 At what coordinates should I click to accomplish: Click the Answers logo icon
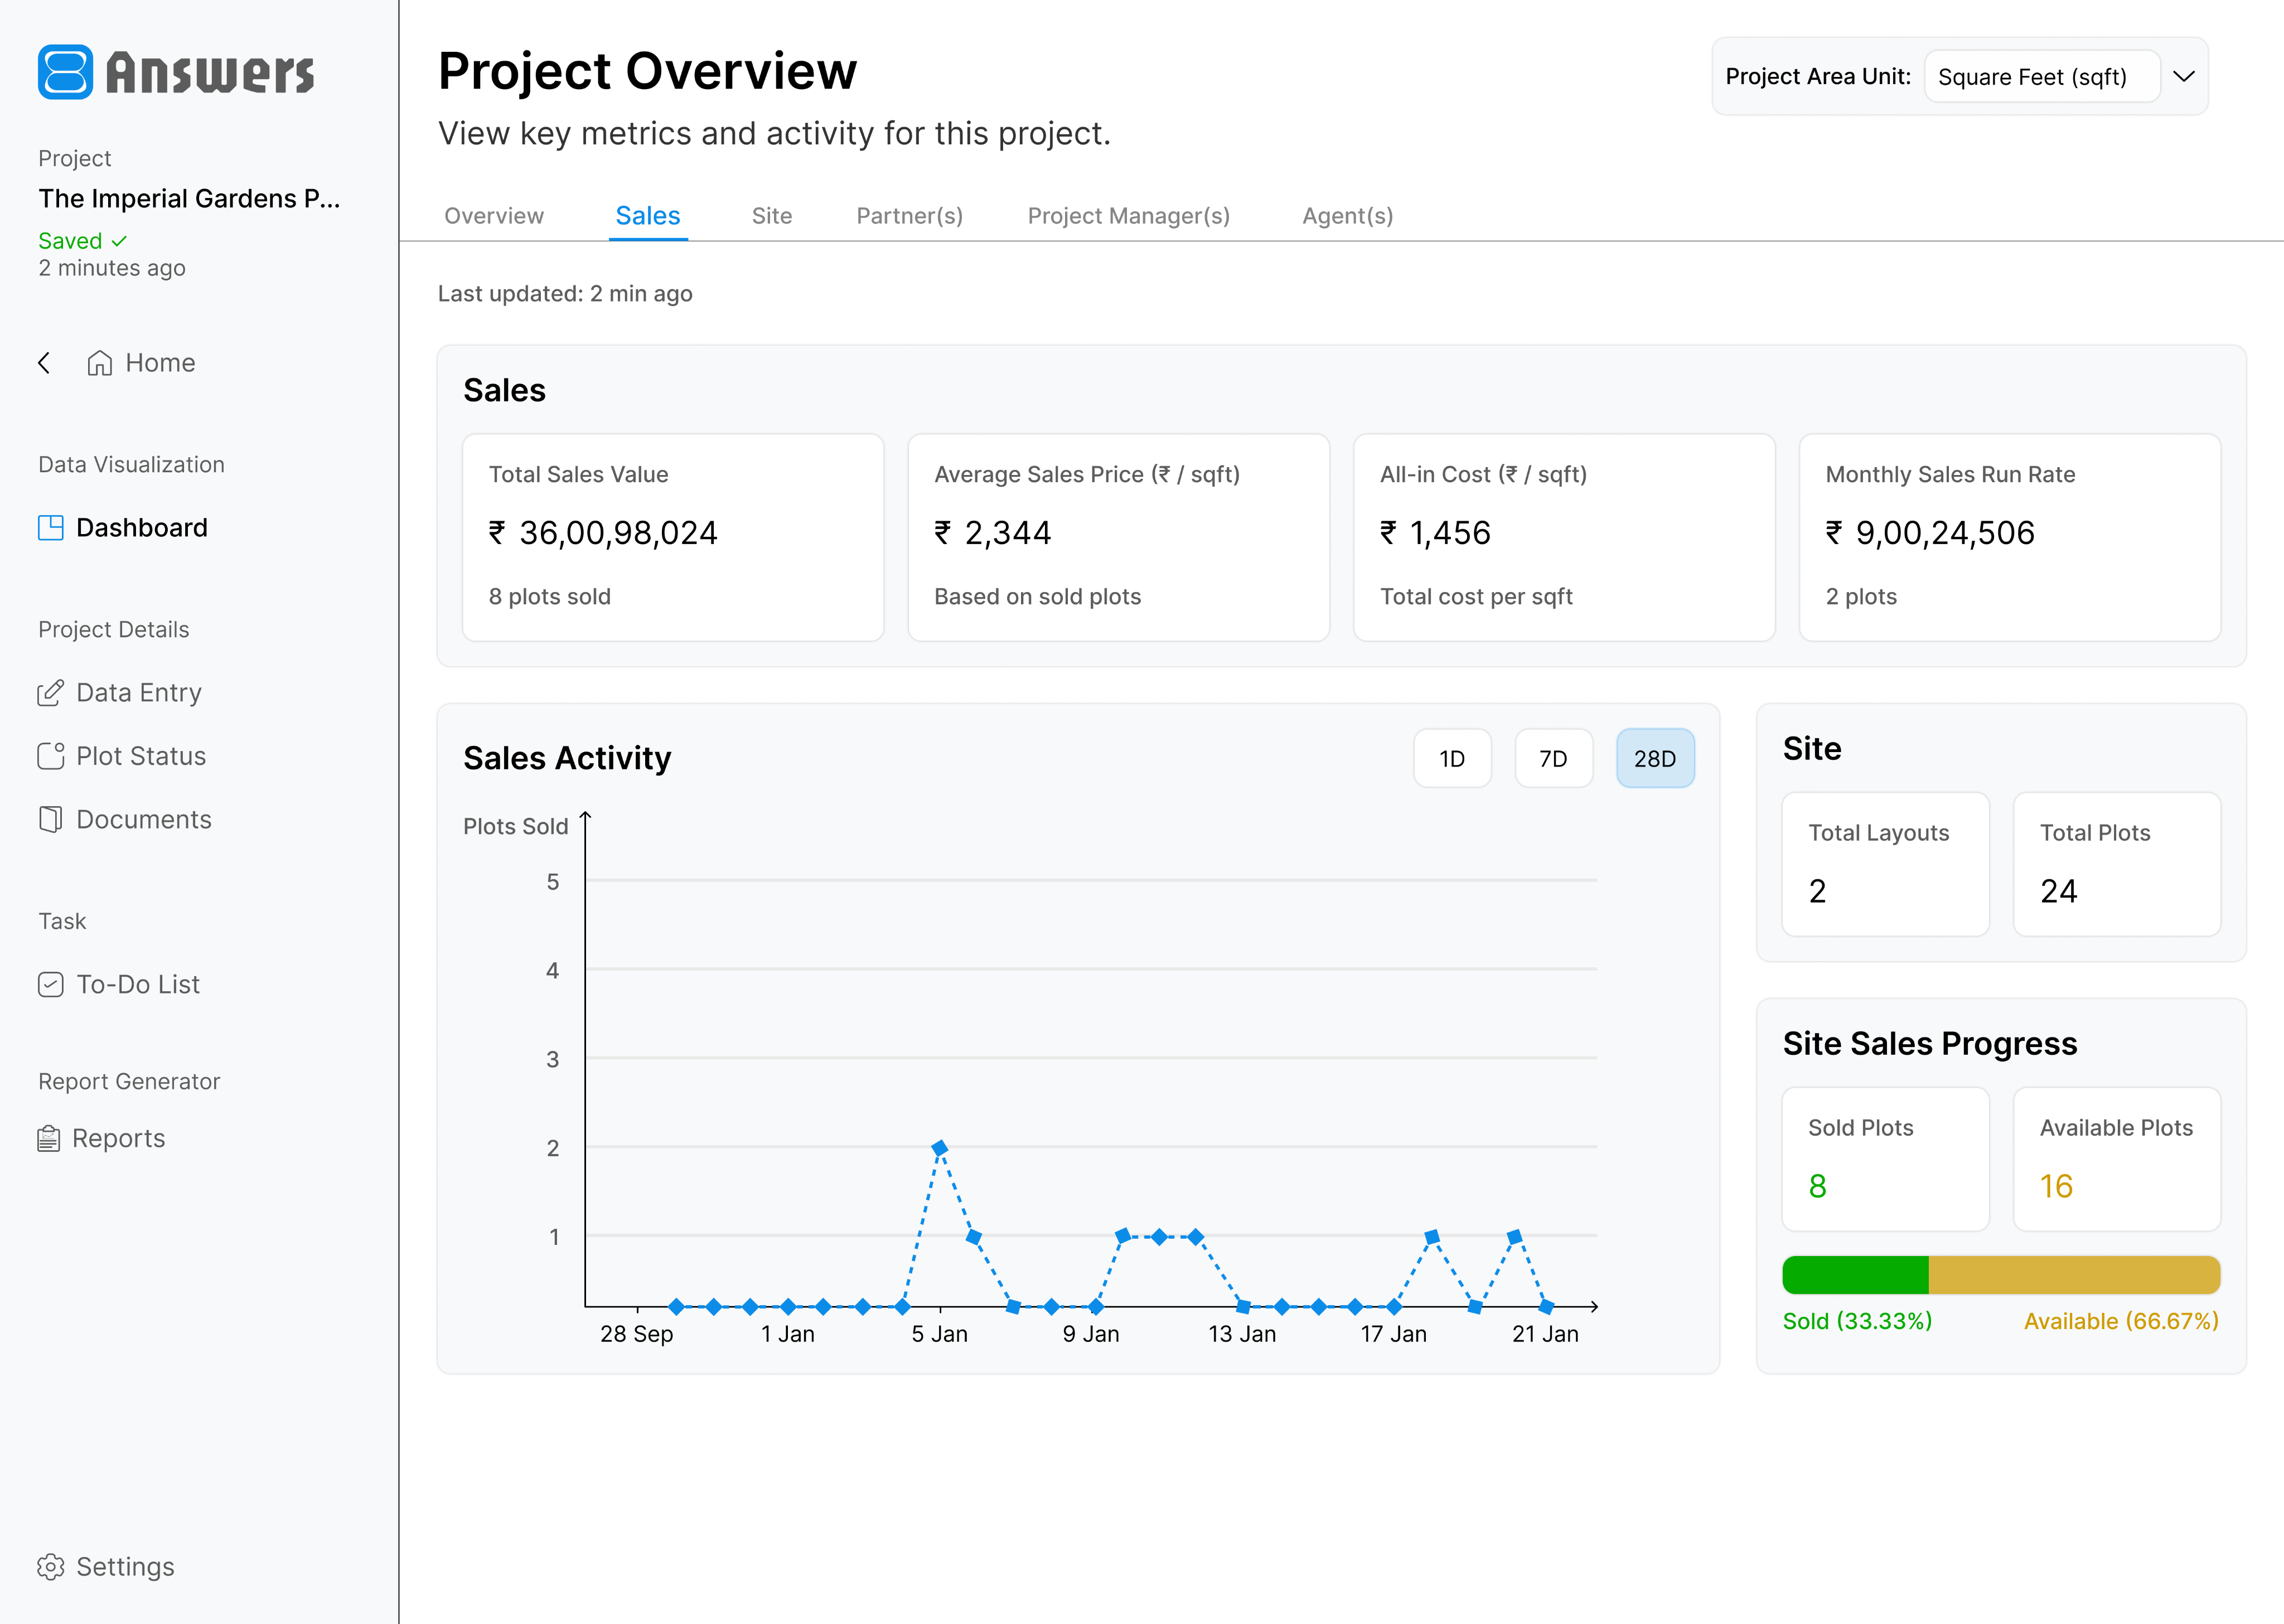66,72
